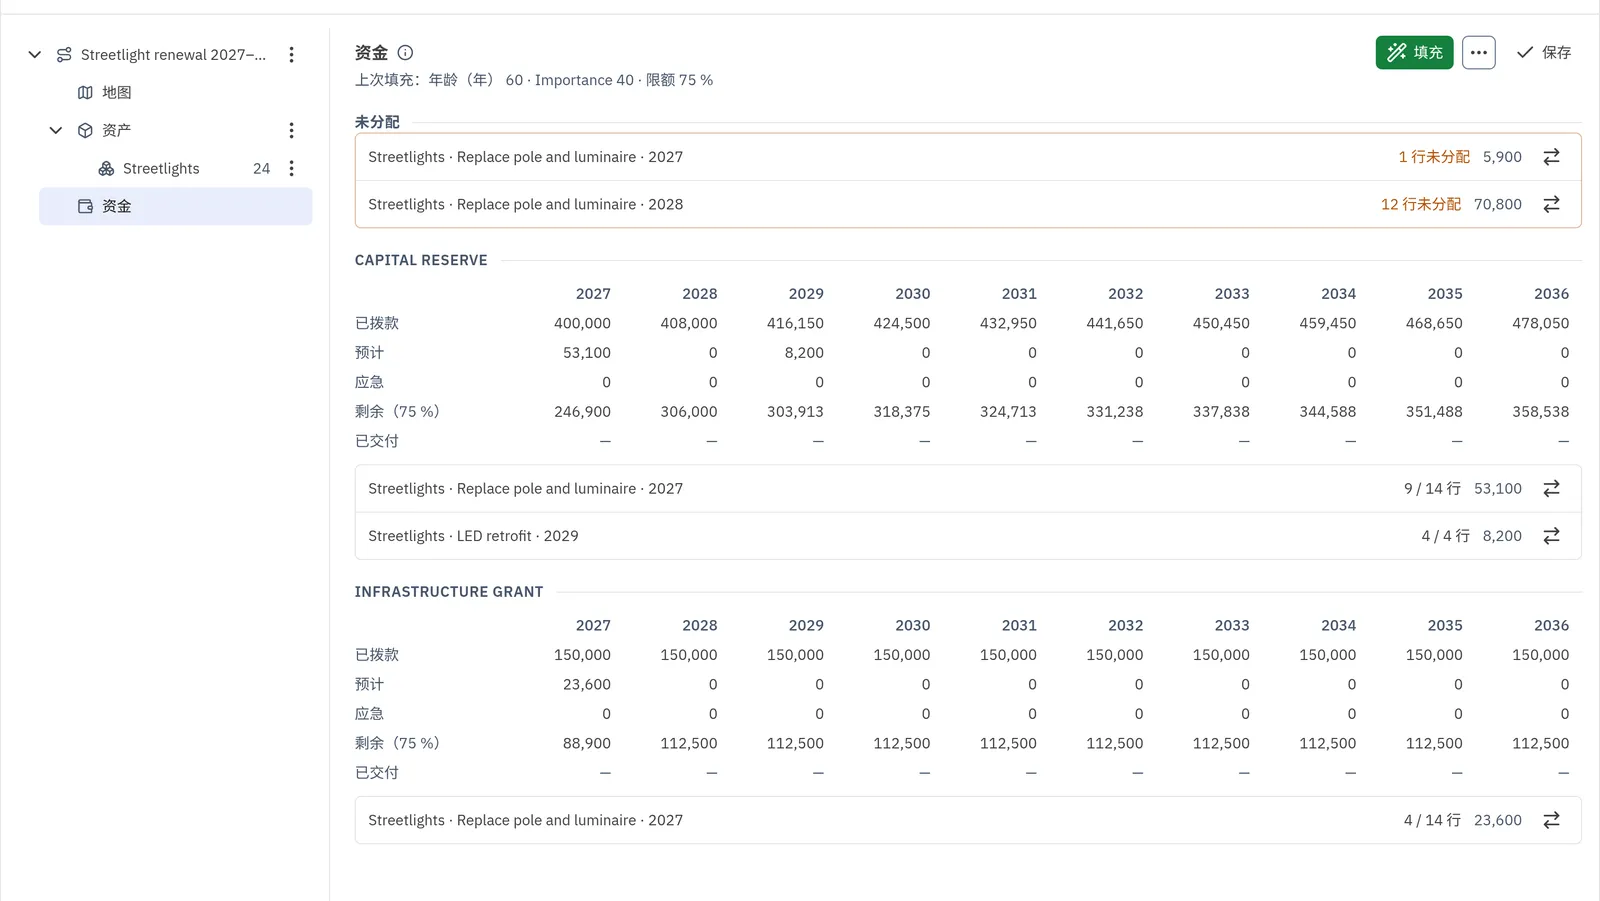
Task: Click the scenario icon beside Streetlight renewal
Action: (64, 54)
